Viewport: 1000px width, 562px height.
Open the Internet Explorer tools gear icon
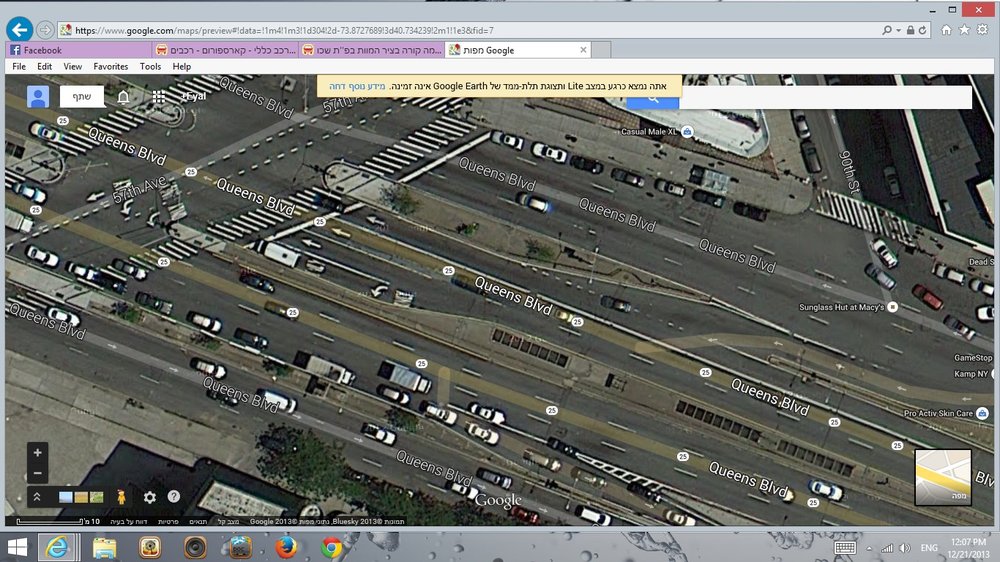pos(983,30)
